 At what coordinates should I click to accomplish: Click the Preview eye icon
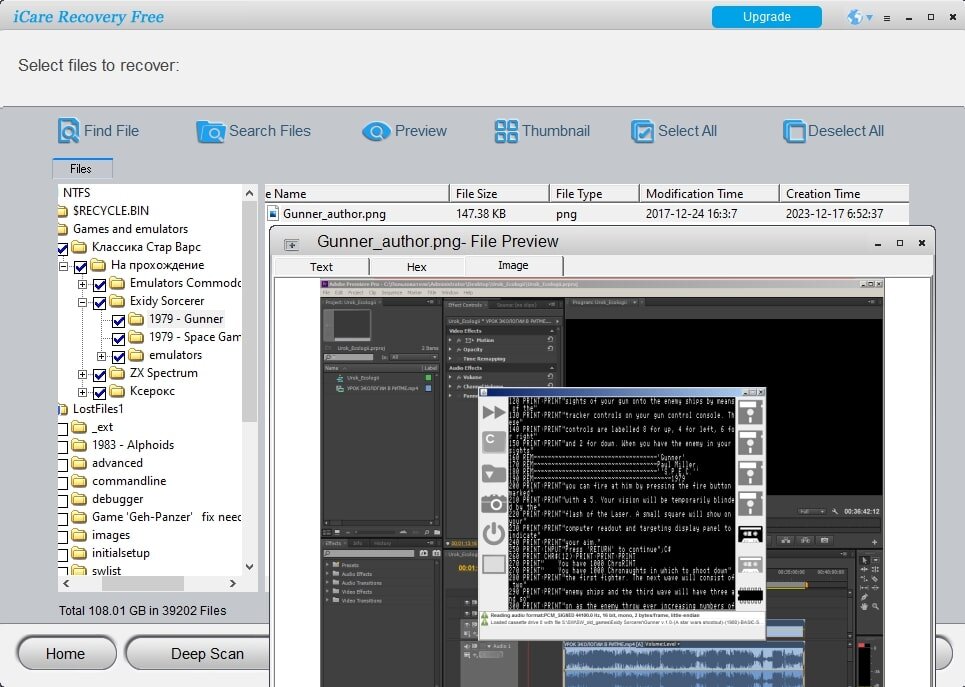point(376,131)
